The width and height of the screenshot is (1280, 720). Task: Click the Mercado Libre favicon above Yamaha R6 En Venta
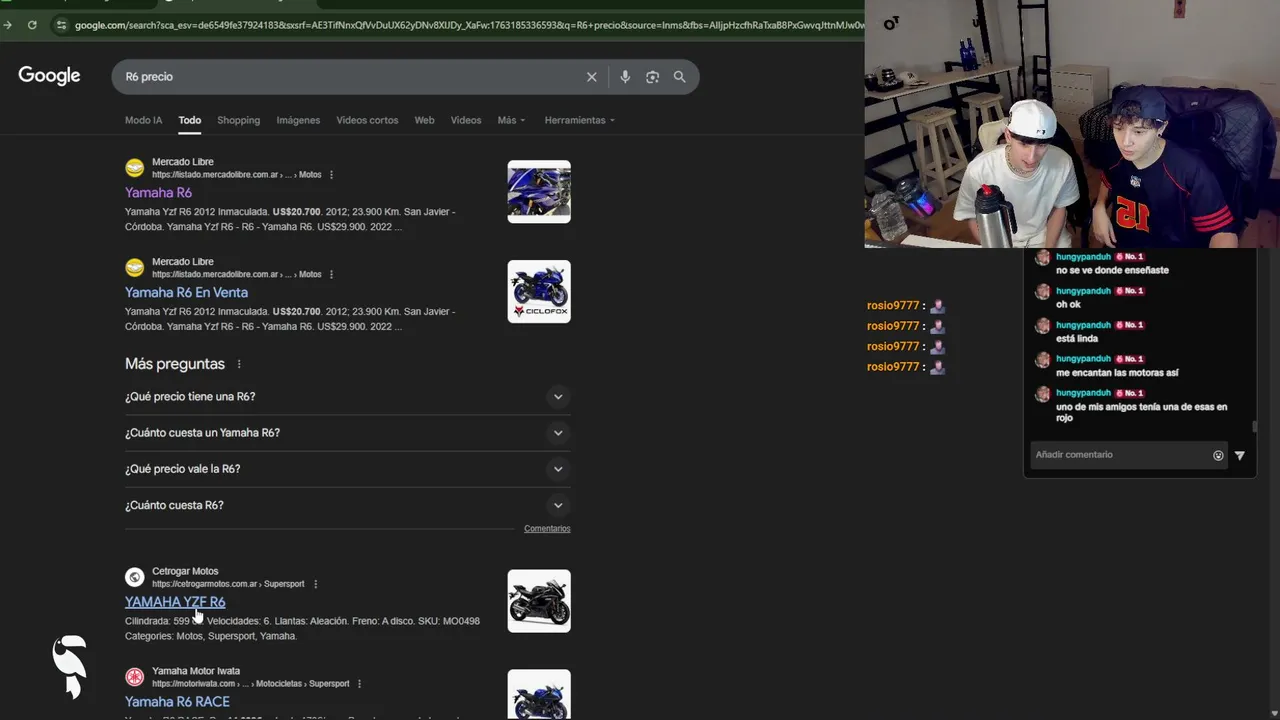point(135,268)
